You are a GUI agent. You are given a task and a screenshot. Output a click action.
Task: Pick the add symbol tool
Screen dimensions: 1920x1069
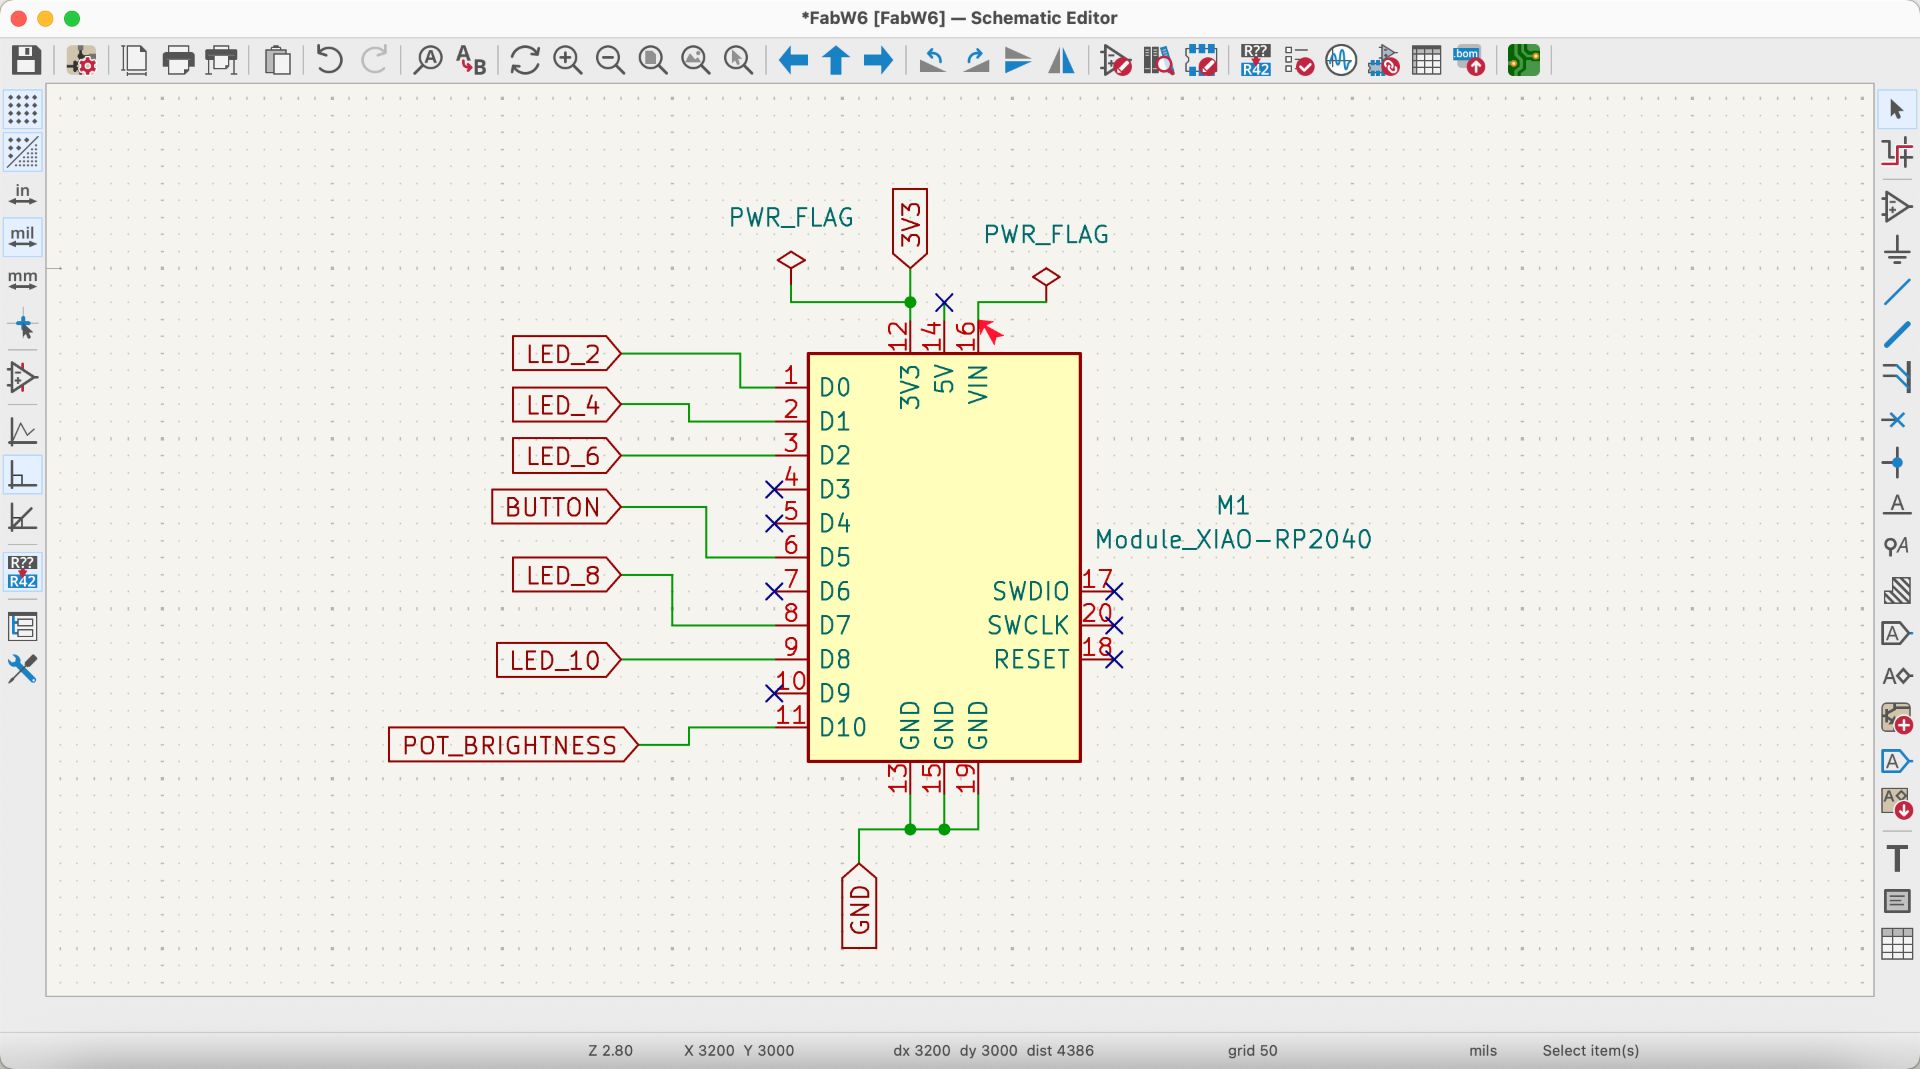coord(1897,207)
